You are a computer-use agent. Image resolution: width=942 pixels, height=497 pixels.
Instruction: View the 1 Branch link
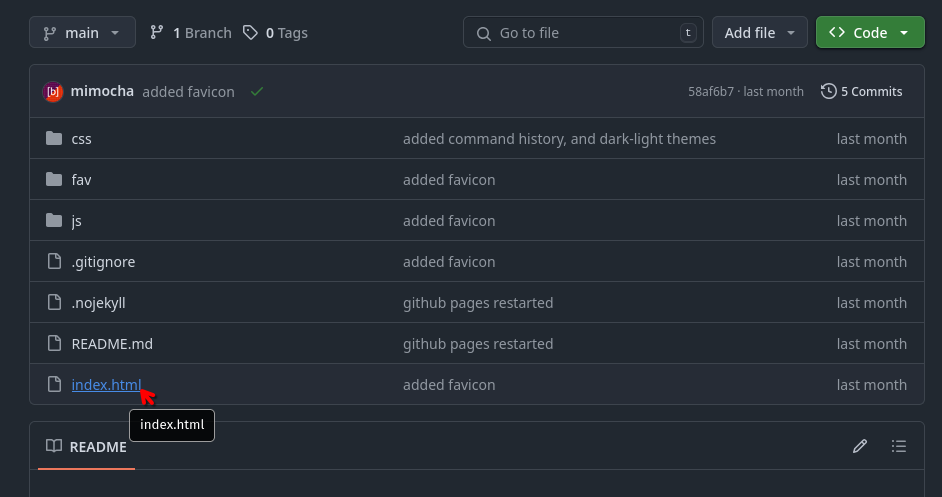tap(202, 33)
